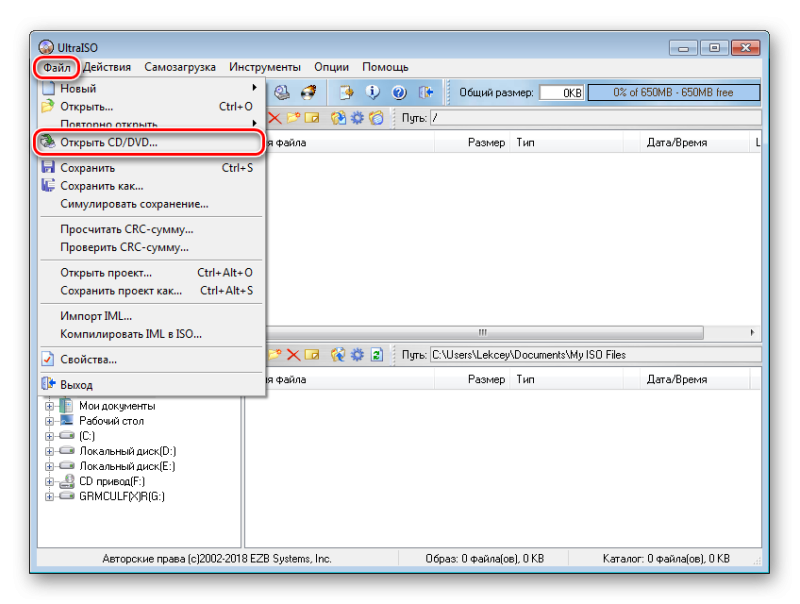The width and height of the screenshot is (800, 604).
Task: Click the upper Путь field showing /
Action: click(595, 118)
